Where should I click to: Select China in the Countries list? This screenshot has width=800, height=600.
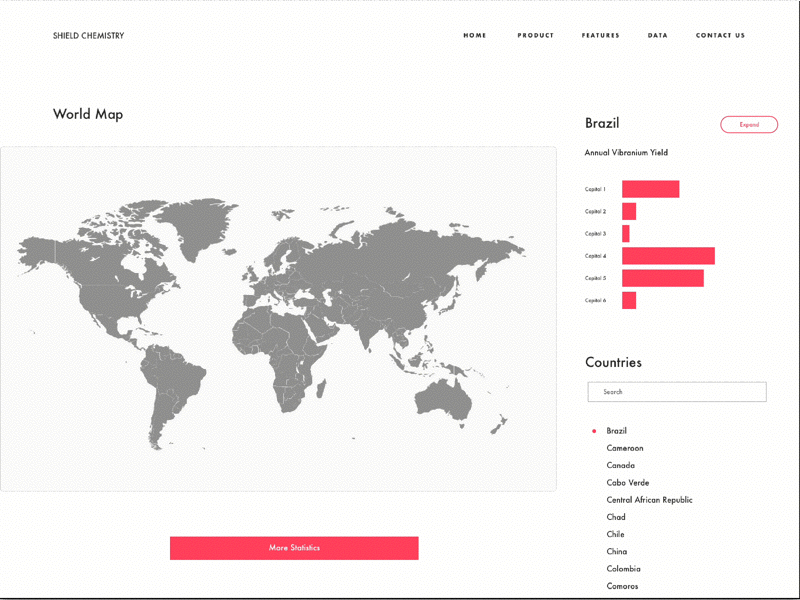tap(616, 551)
